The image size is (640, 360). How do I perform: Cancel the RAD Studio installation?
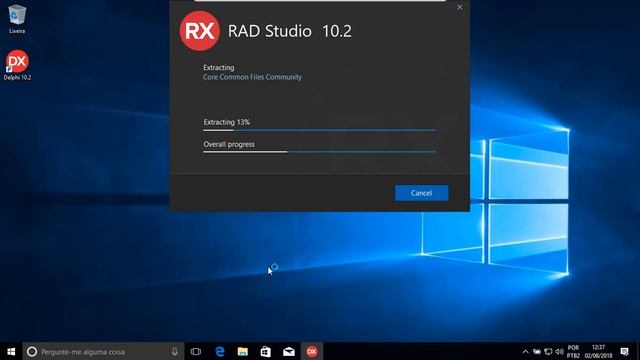(421, 193)
